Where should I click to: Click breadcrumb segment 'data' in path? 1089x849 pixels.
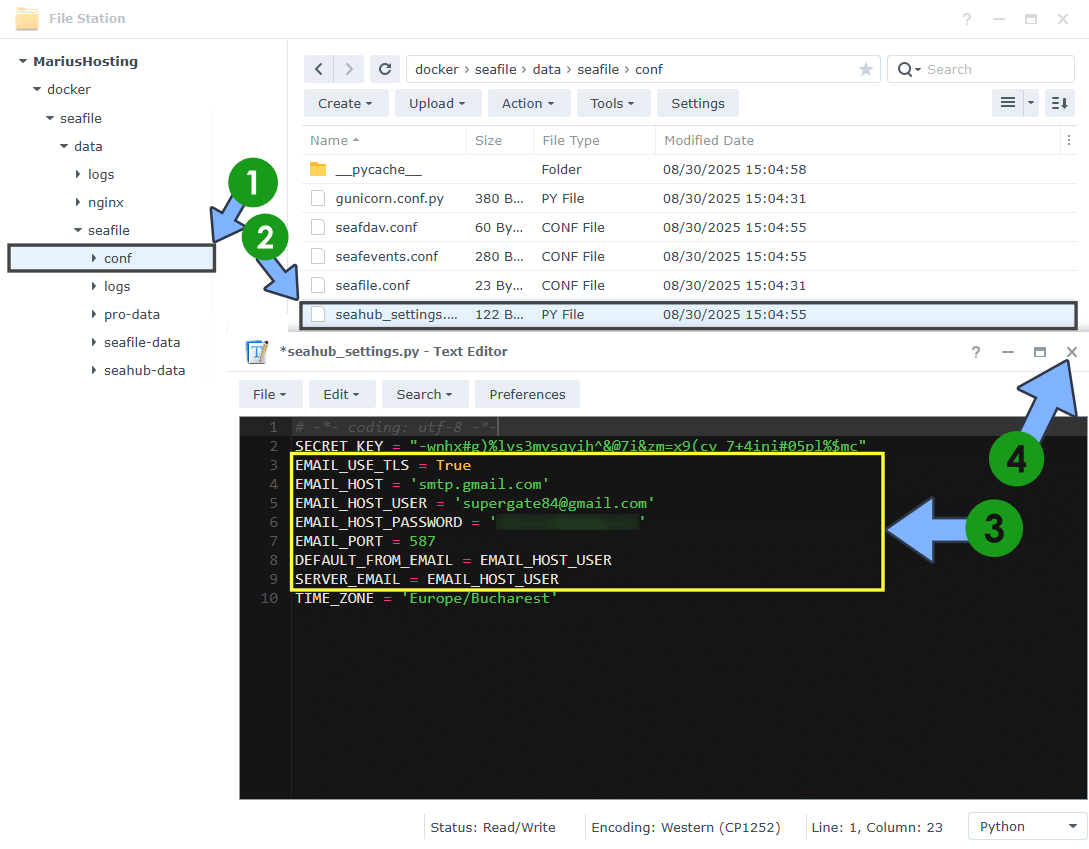tap(546, 69)
